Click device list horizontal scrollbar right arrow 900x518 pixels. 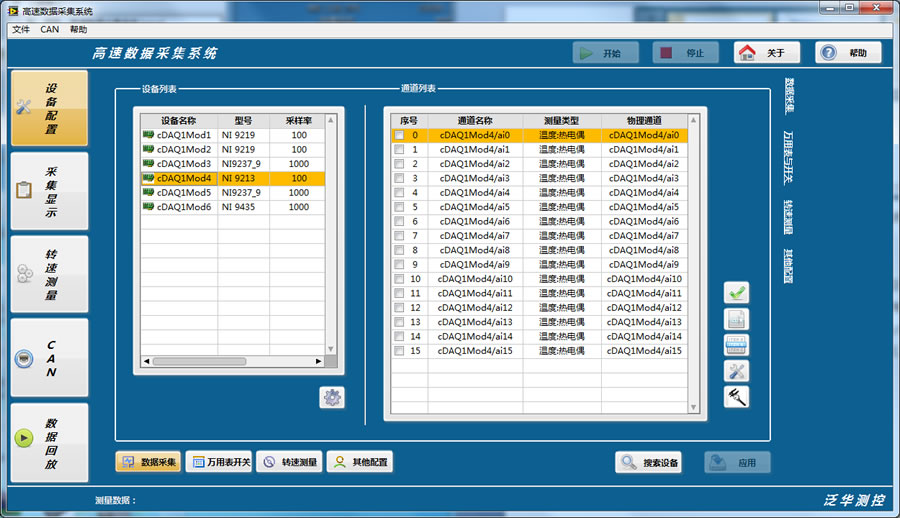319,361
